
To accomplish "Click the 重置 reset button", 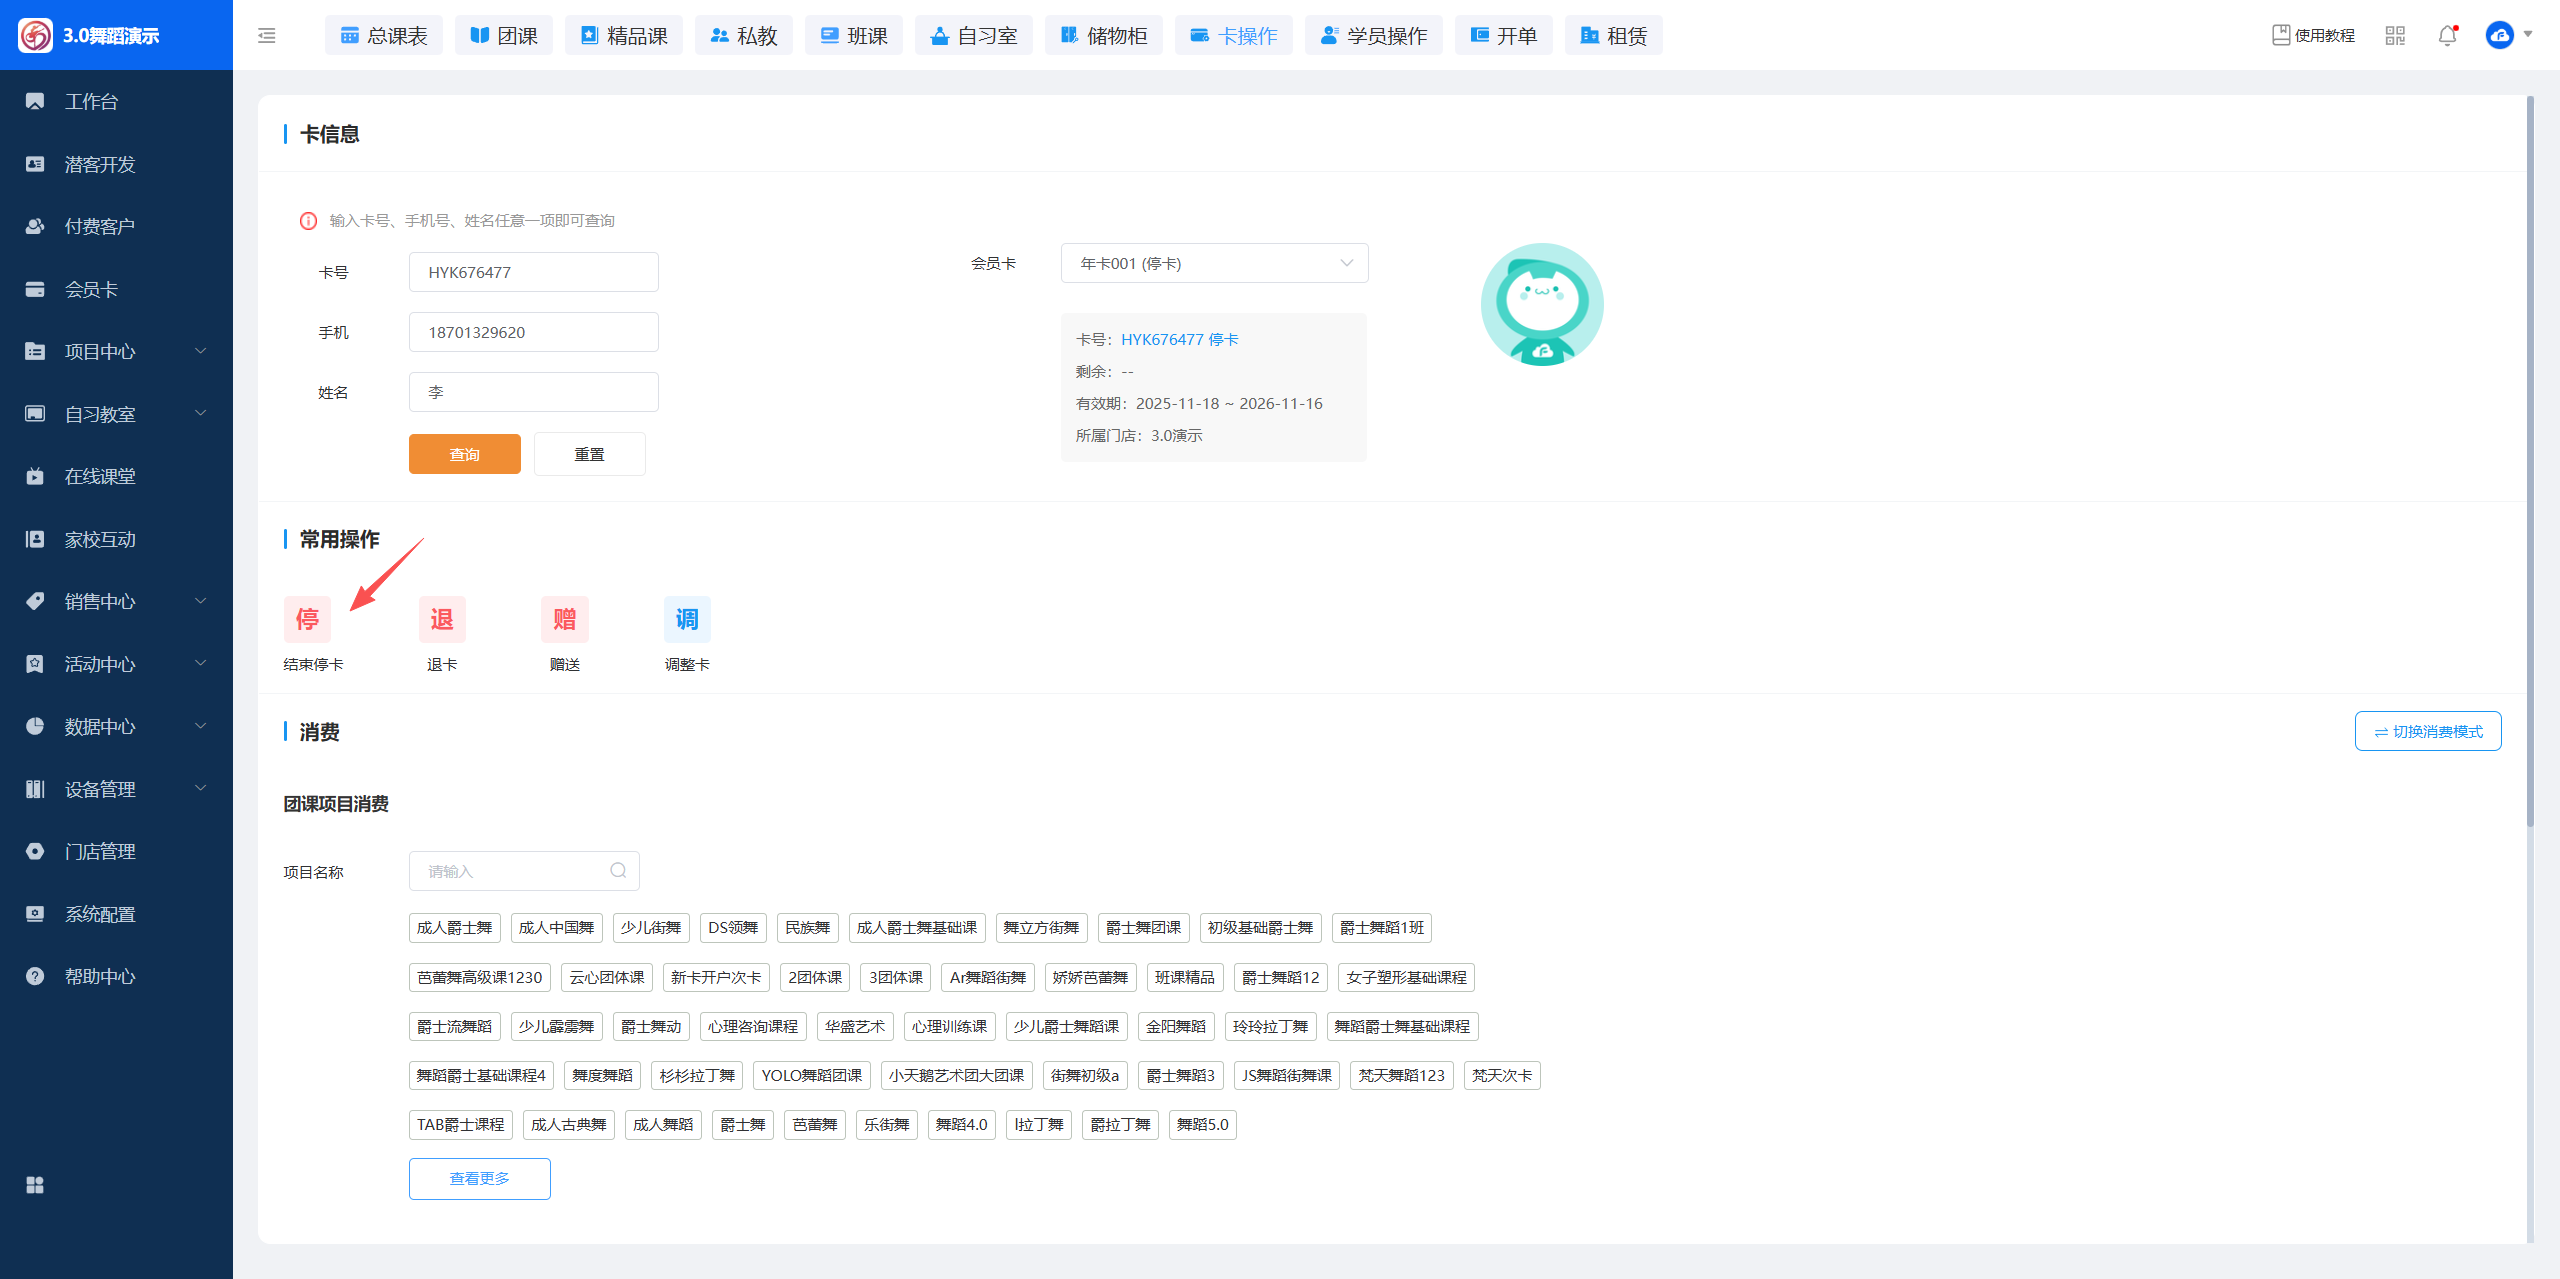I will click(x=589, y=454).
